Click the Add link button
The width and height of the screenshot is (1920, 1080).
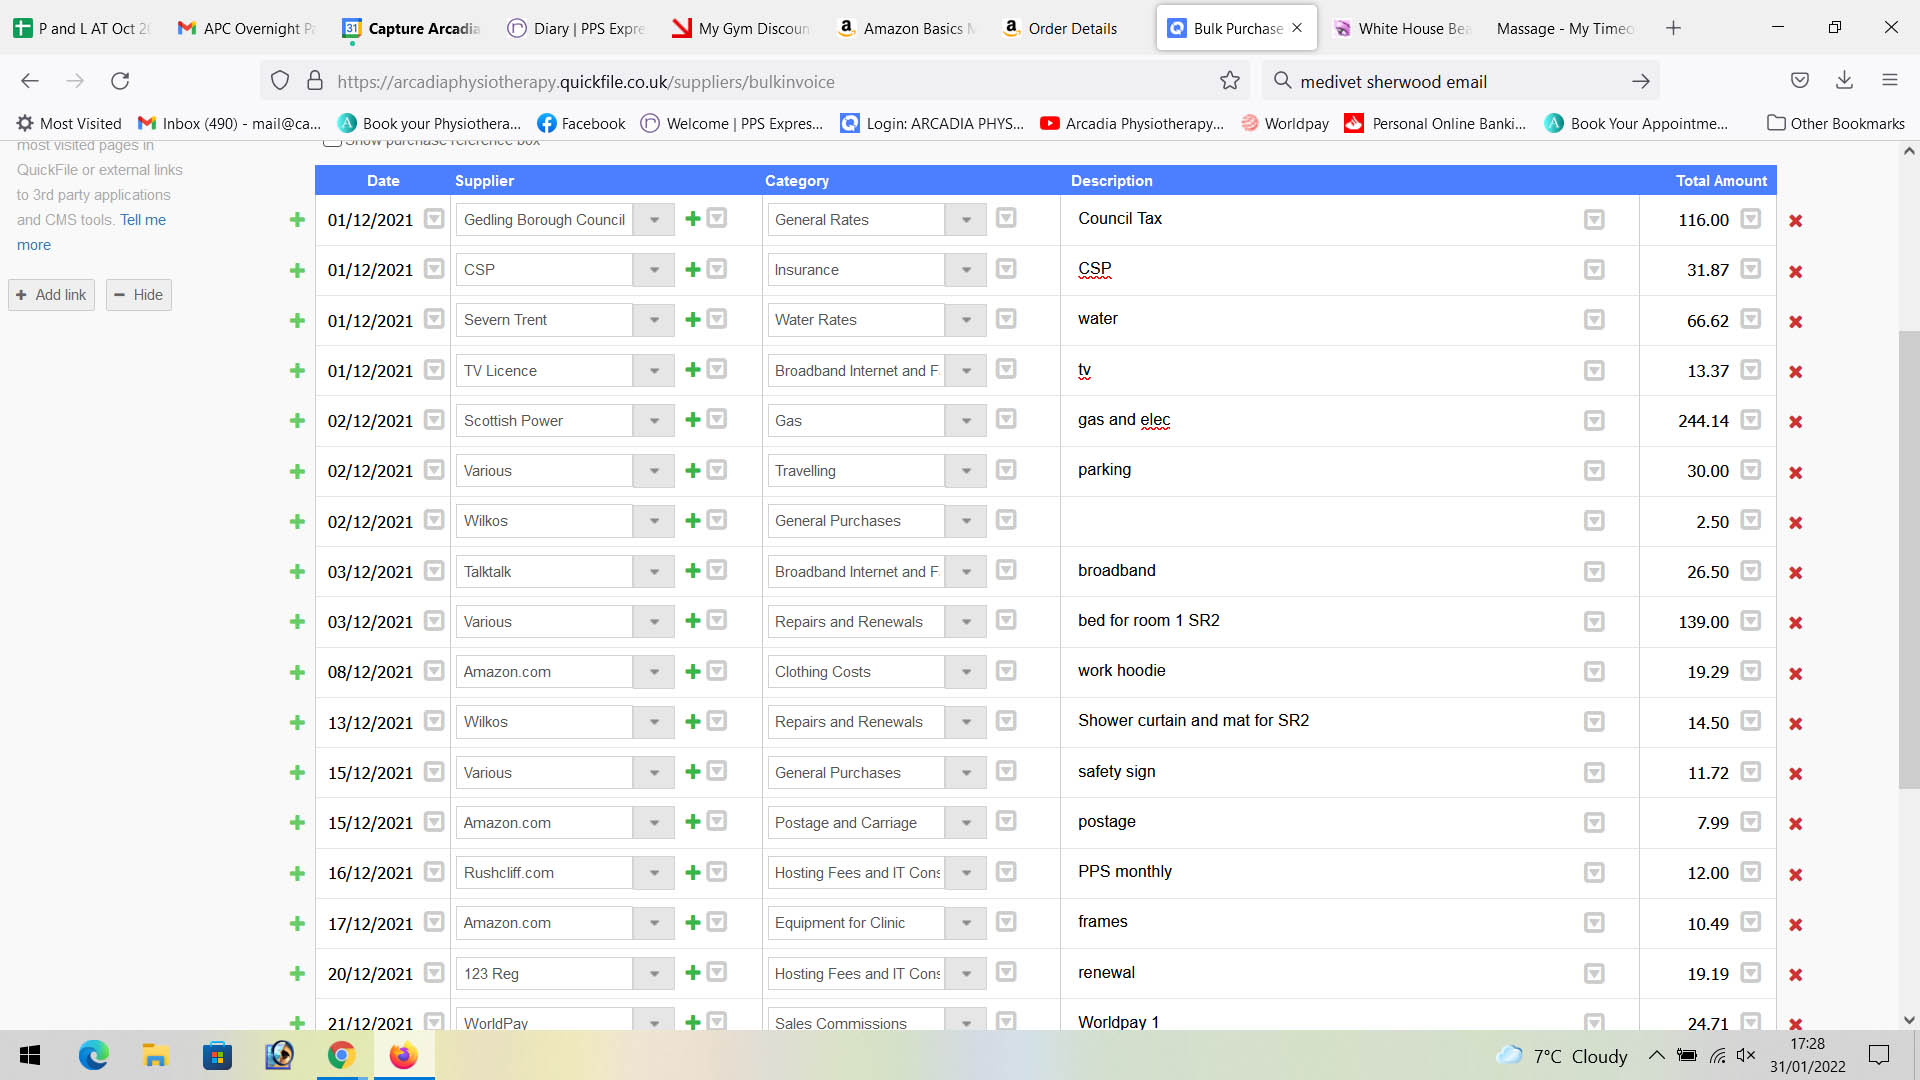point(51,295)
